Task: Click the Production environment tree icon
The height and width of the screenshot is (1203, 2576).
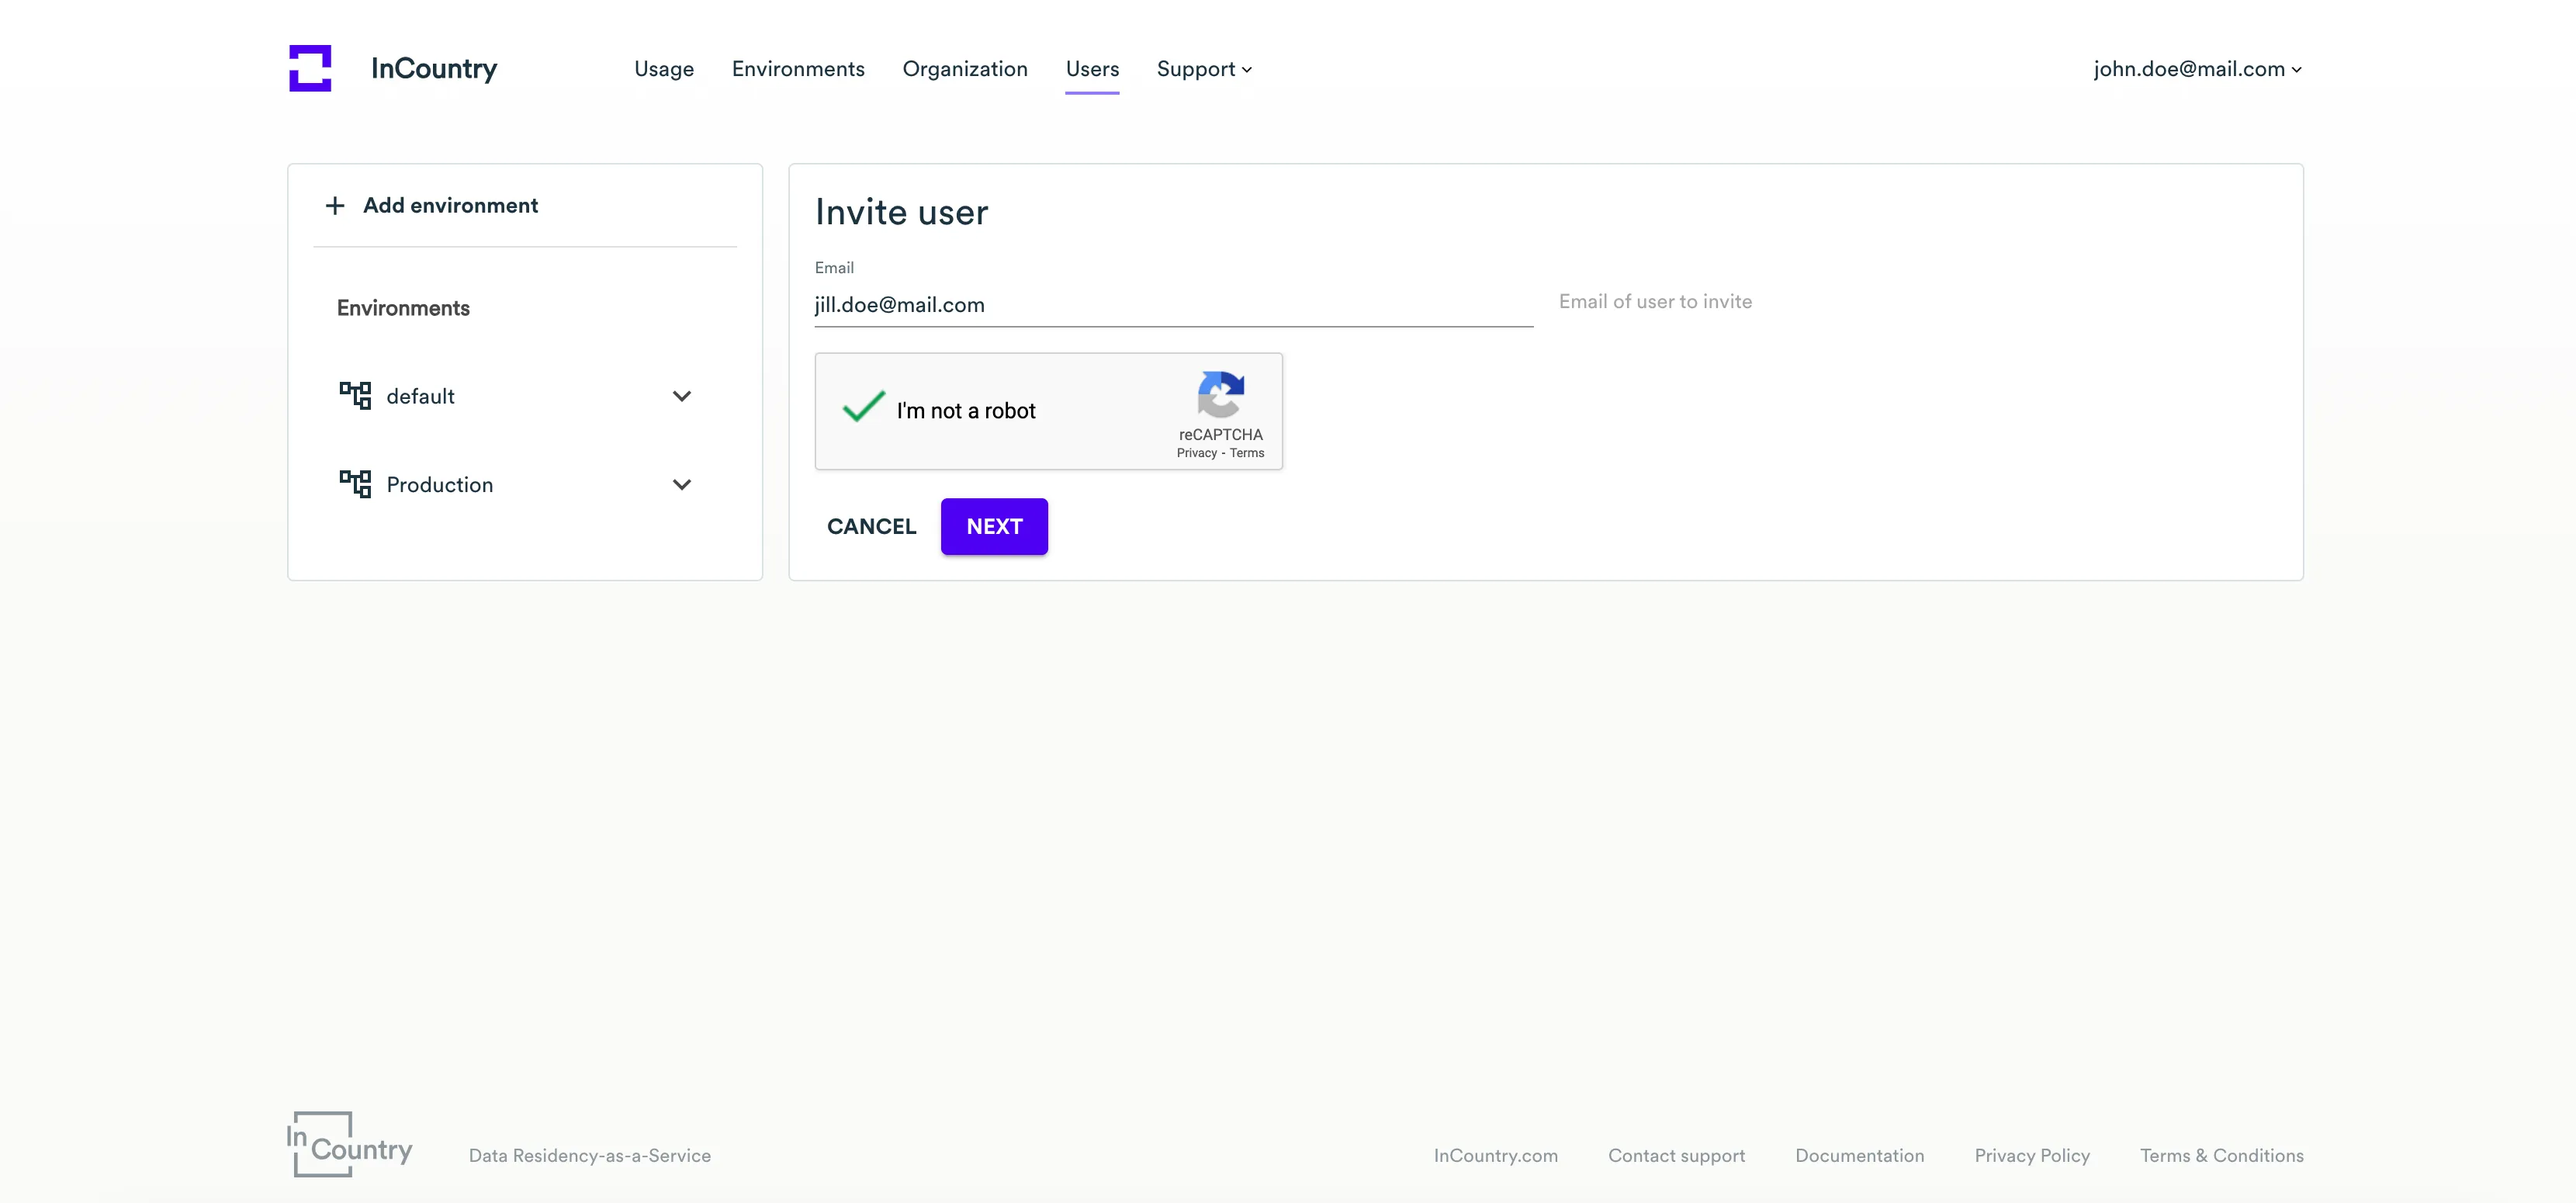Action: click(x=355, y=484)
